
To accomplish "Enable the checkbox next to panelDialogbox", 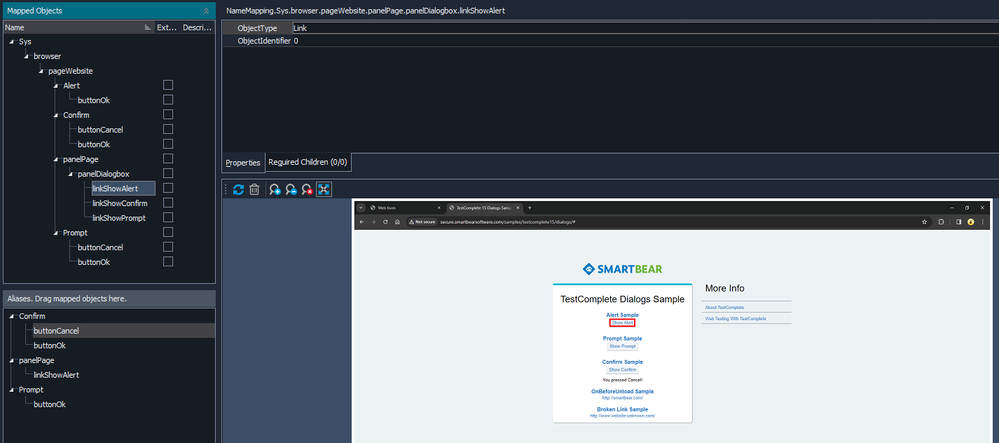I will coord(168,174).
